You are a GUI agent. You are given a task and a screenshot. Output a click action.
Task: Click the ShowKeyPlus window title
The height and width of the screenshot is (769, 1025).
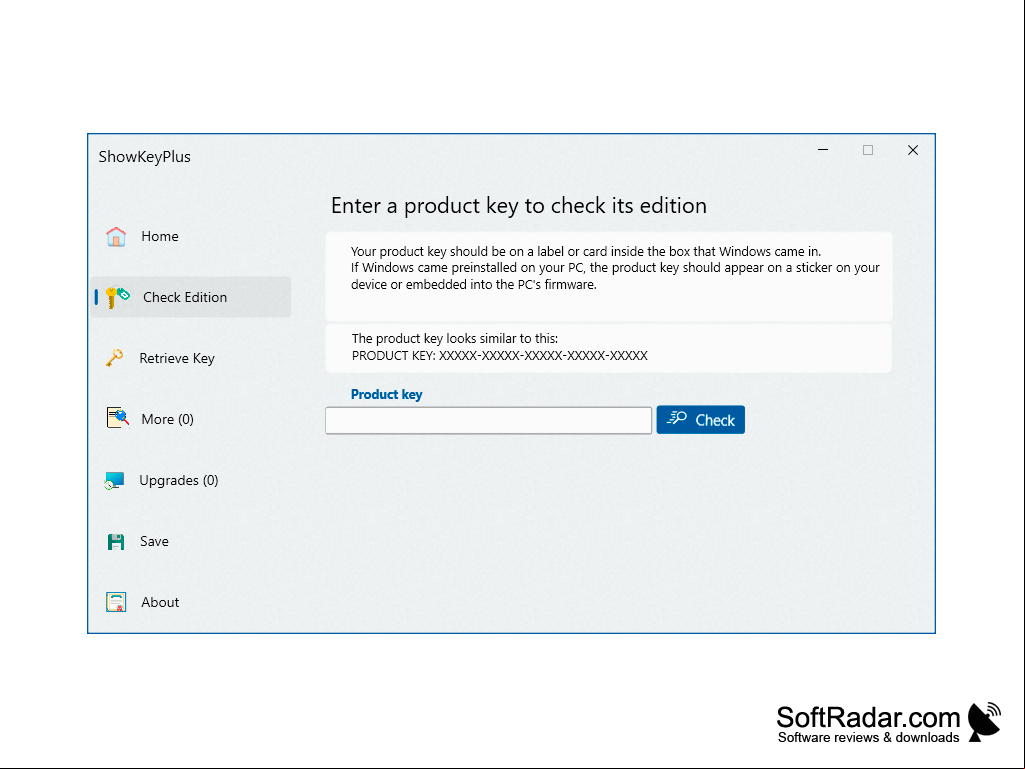click(144, 157)
